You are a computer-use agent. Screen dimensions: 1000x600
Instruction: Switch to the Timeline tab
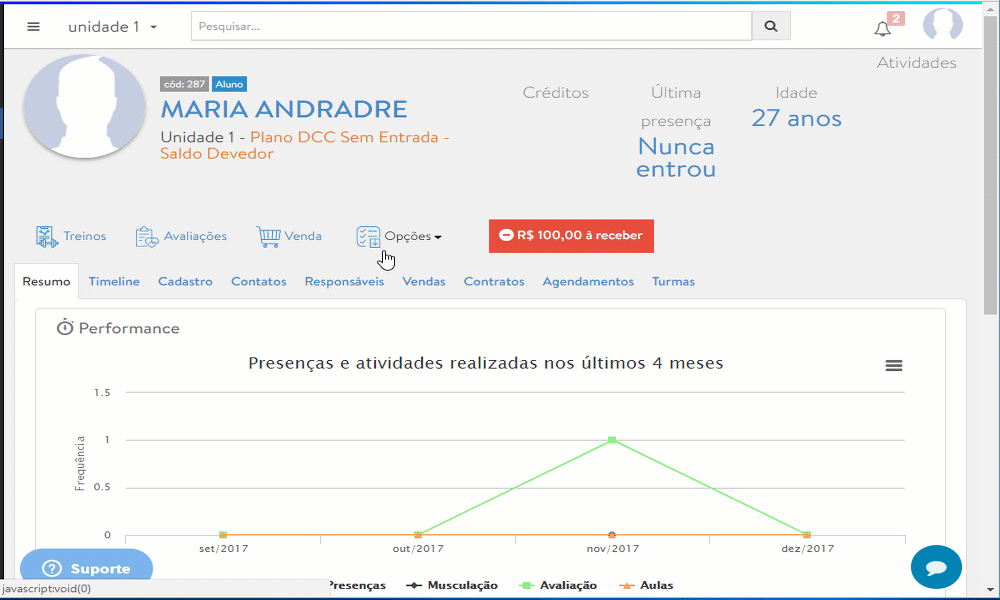click(x=114, y=282)
